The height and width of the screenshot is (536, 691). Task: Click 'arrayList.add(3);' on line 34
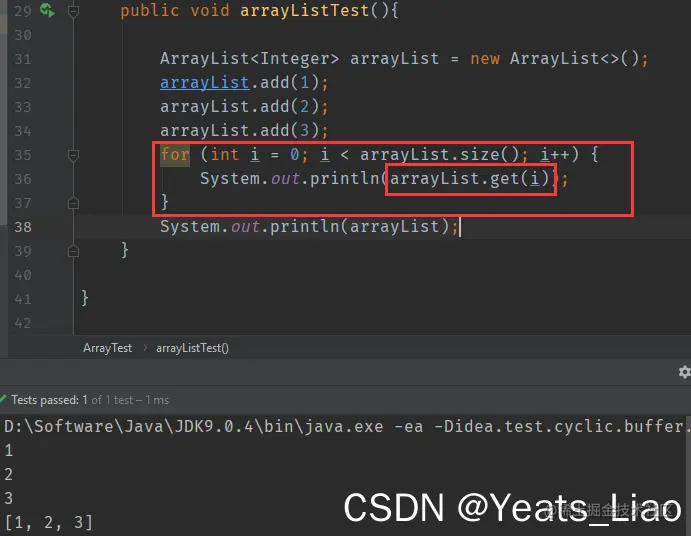coord(244,130)
